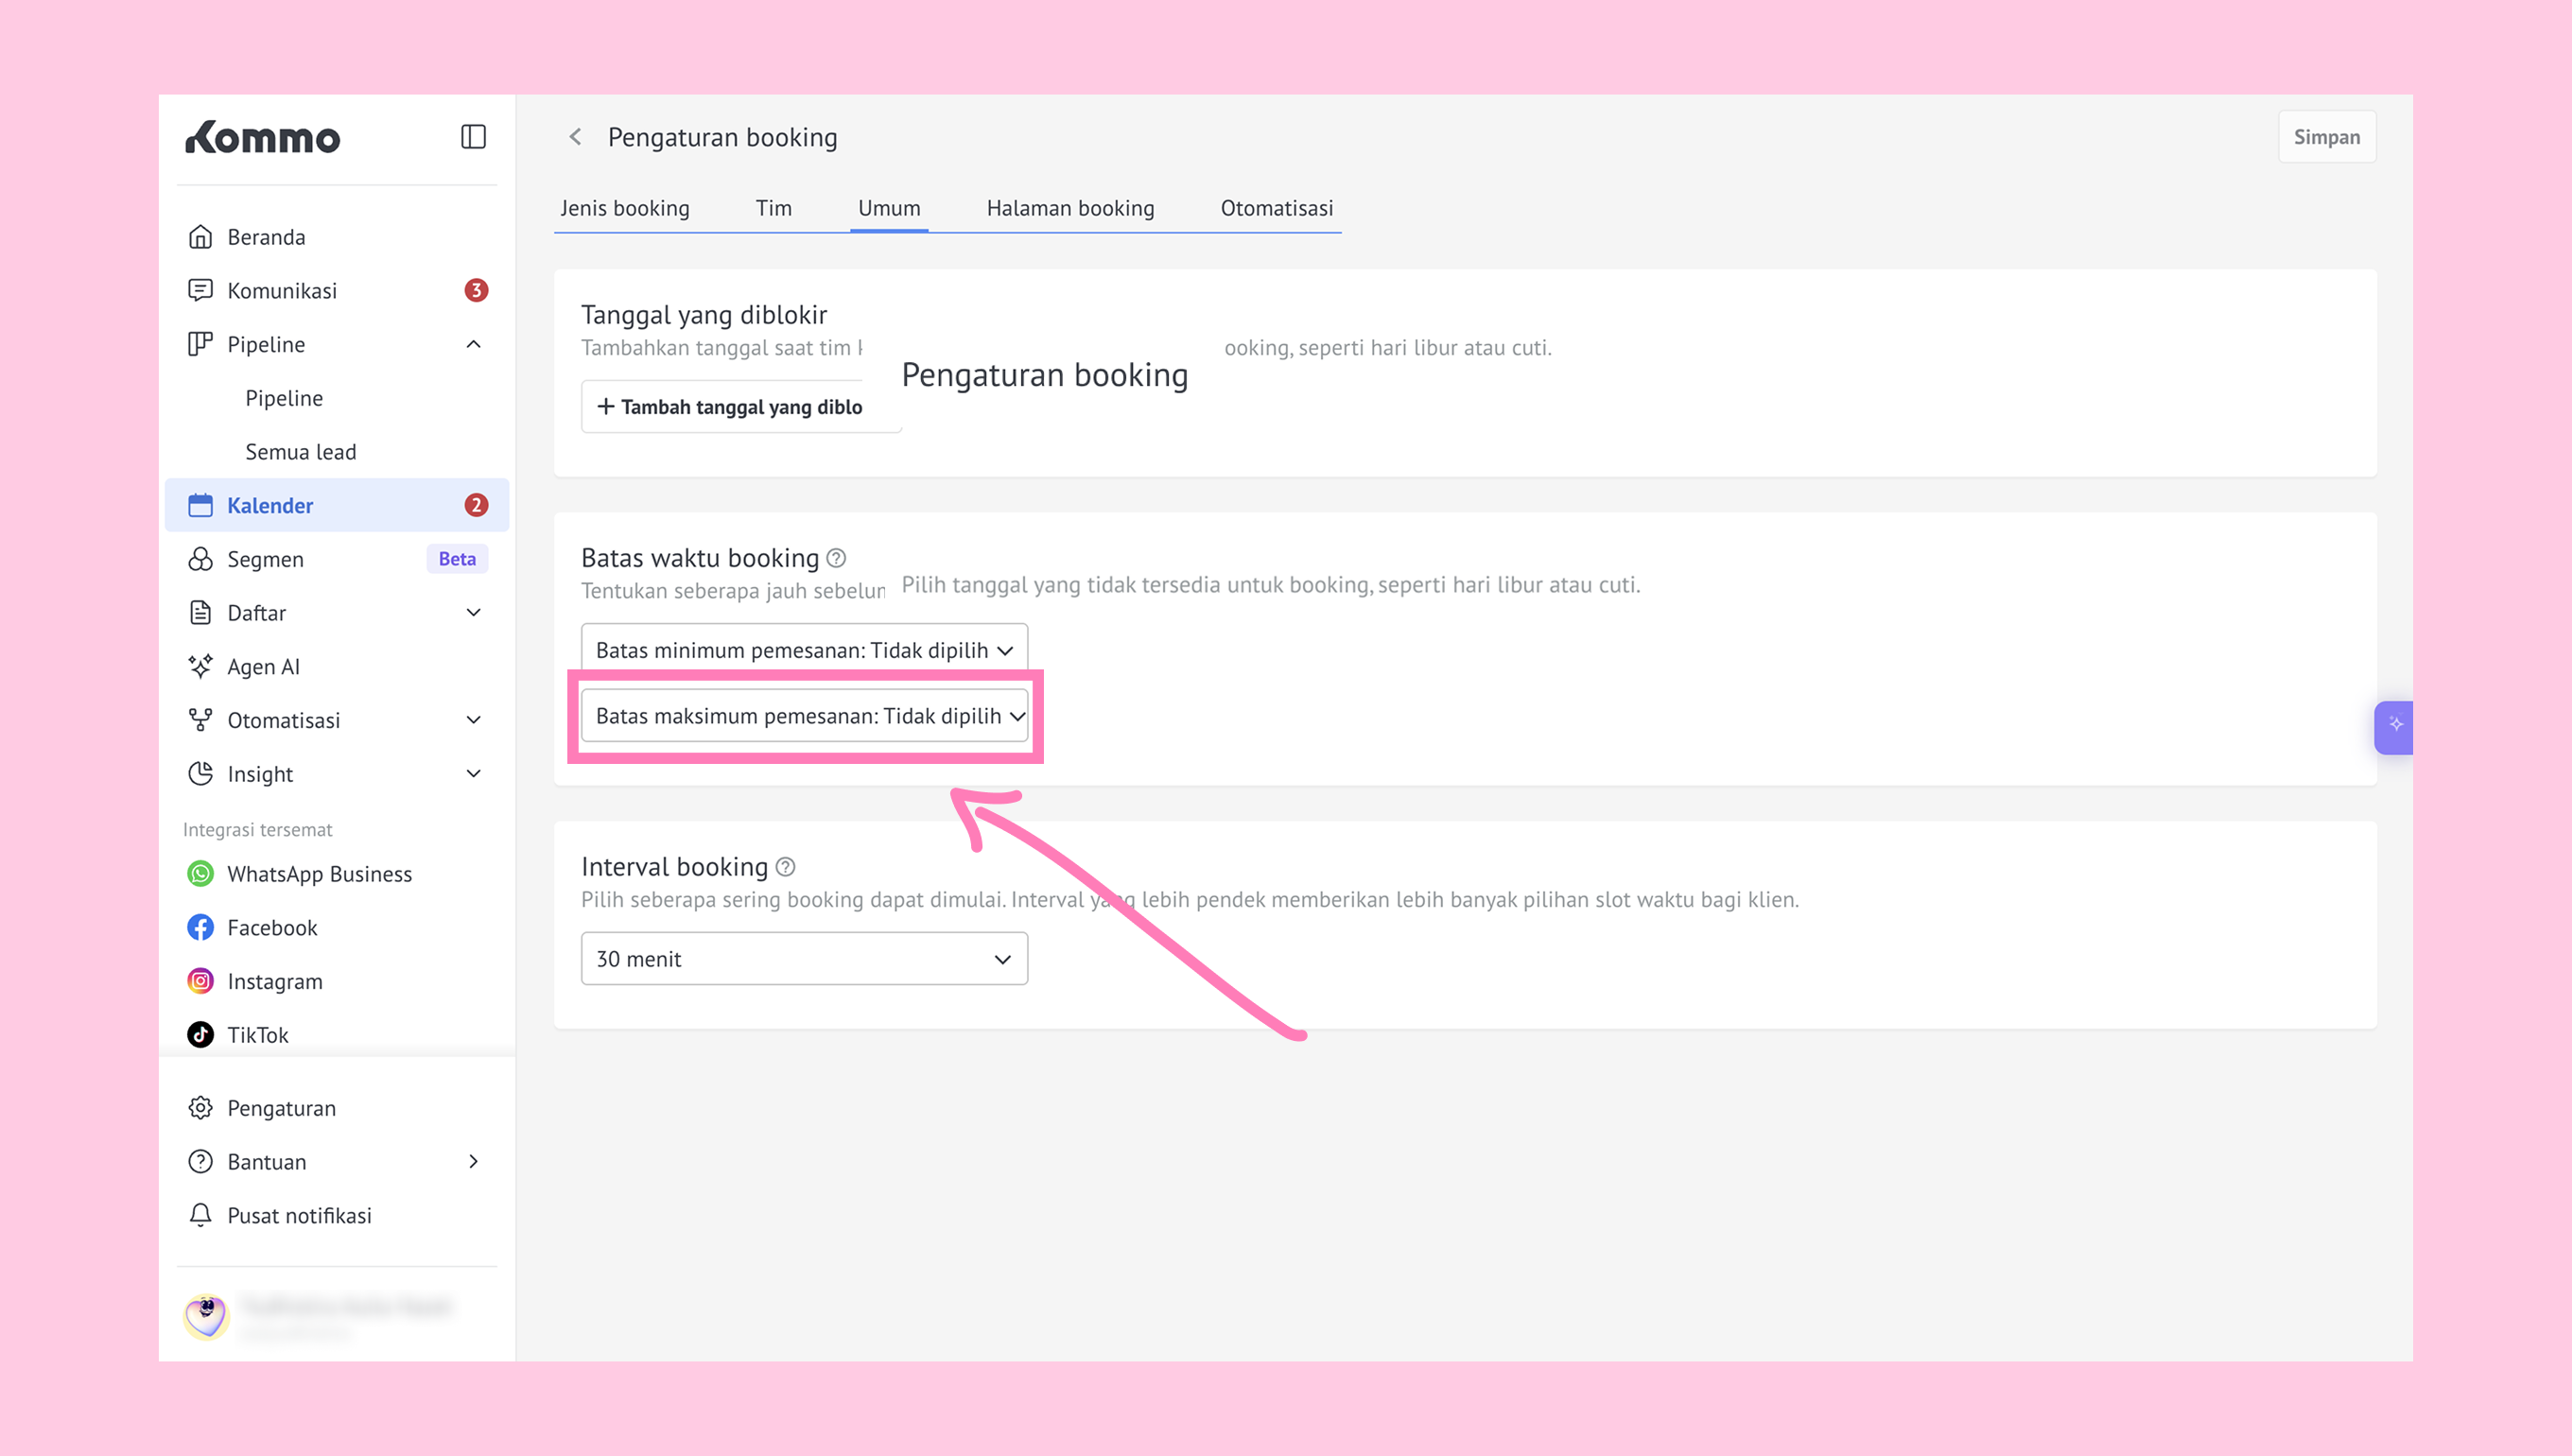2572x1456 pixels.
Task: Click the Batas waktu booking heading
Action: pos(700,558)
